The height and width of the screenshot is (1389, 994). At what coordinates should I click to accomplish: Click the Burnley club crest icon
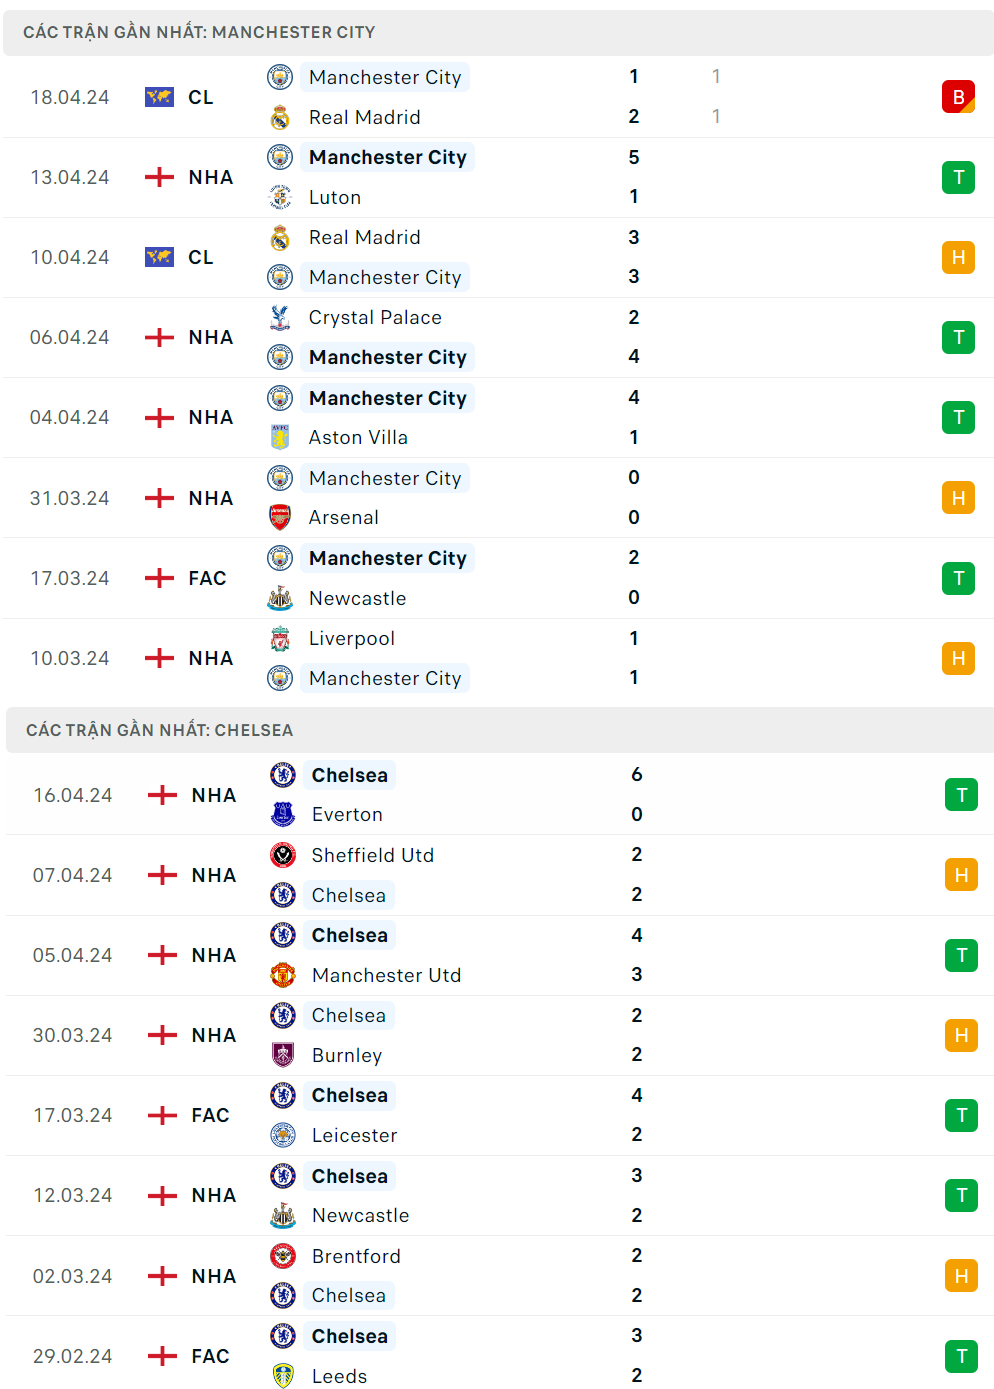coord(283,1055)
